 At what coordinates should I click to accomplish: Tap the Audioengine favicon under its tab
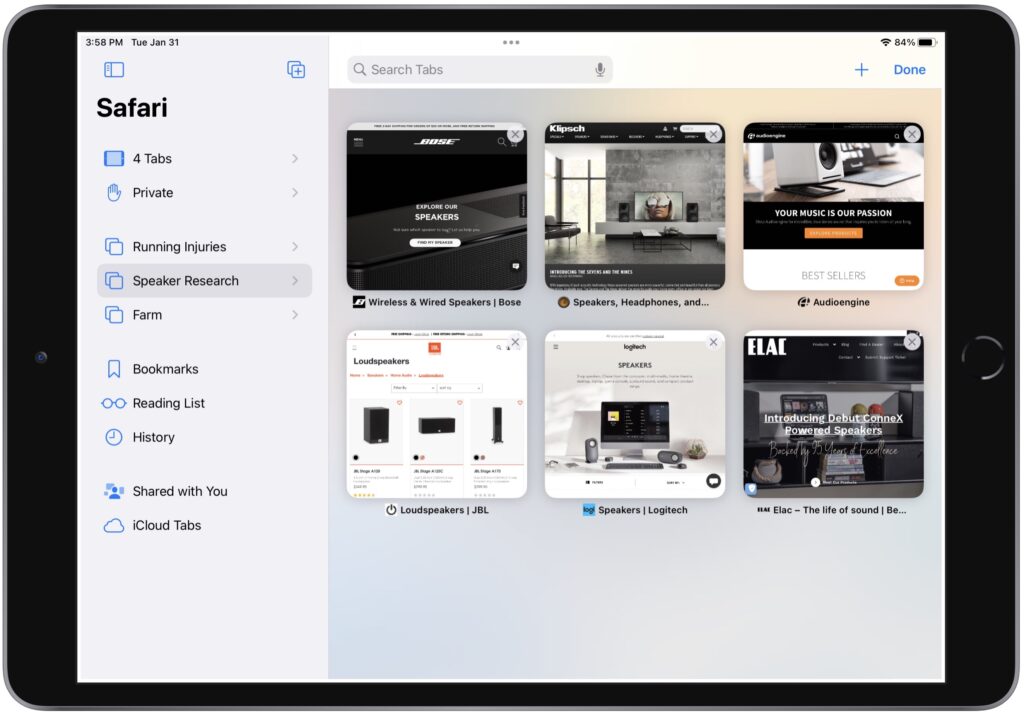coord(804,302)
